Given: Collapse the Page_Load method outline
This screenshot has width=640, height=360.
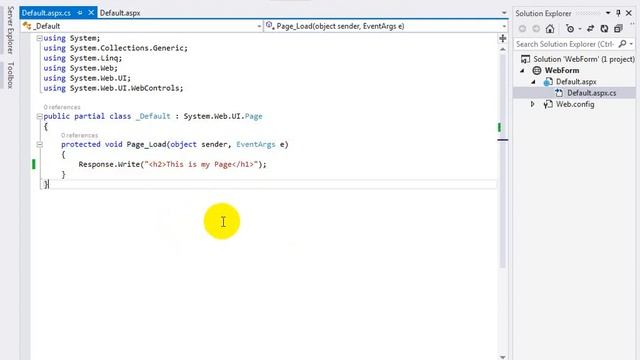Looking at the screenshot, I should [39, 144].
